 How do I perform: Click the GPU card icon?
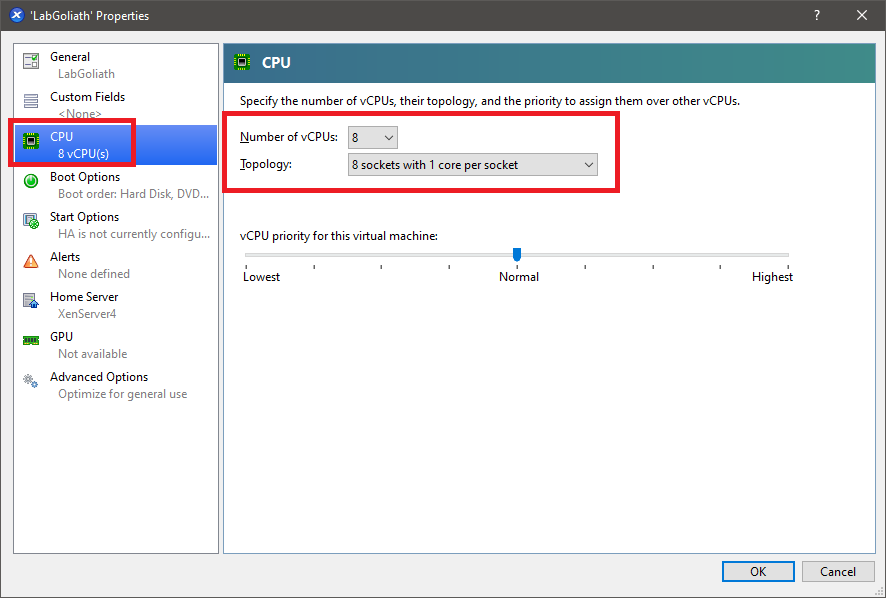[31, 341]
